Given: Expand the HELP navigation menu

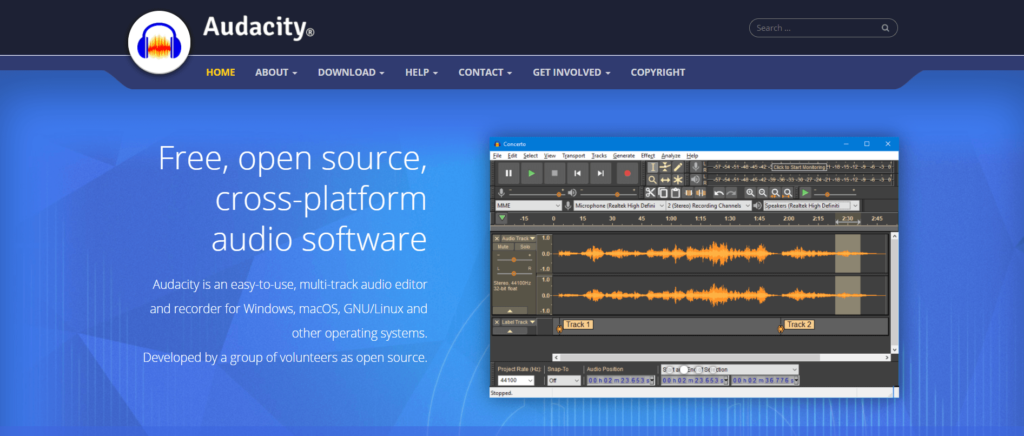Looking at the screenshot, I should [421, 72].
